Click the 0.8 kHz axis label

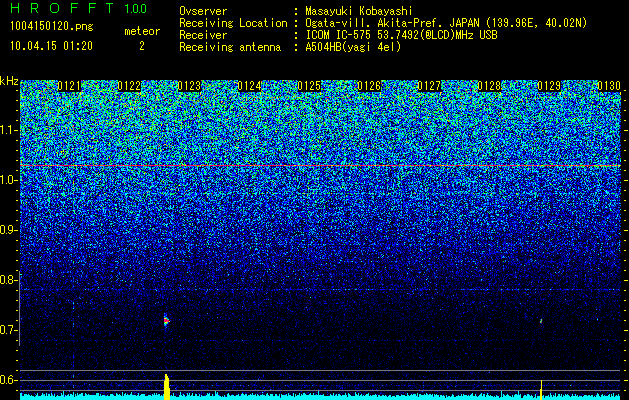pyautogui.click(x=8, y=280)
